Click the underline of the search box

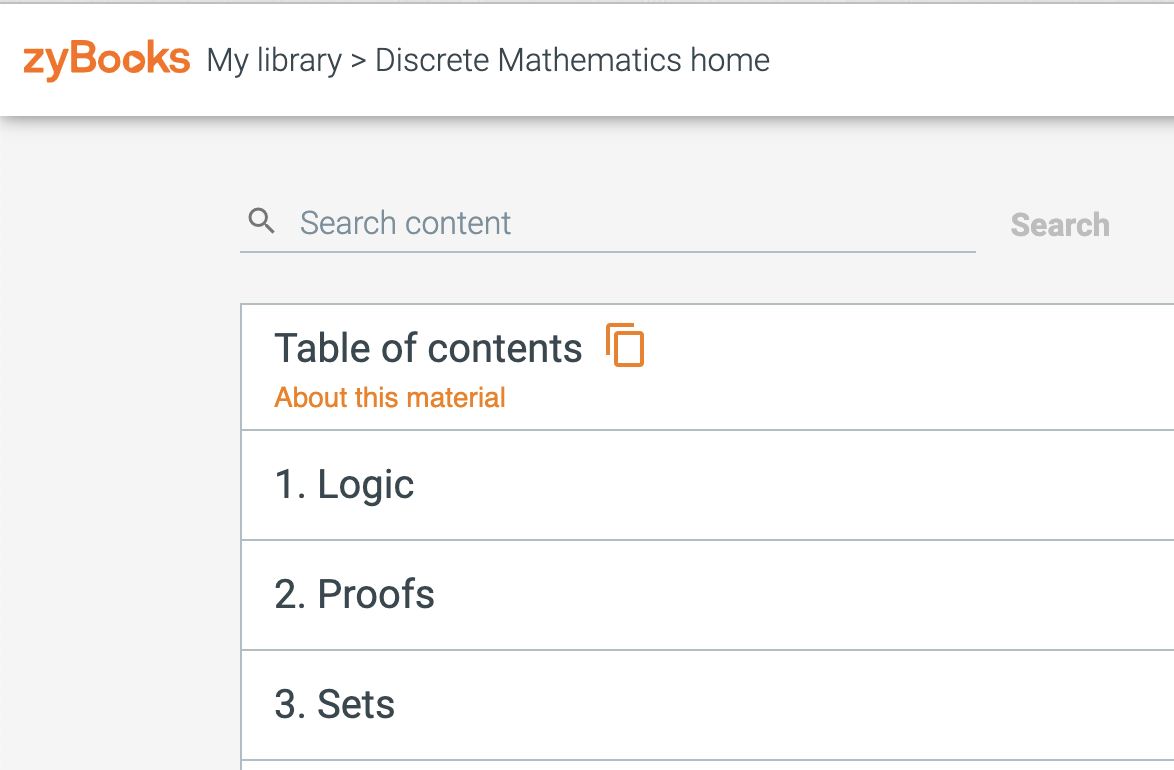point(607,252)
